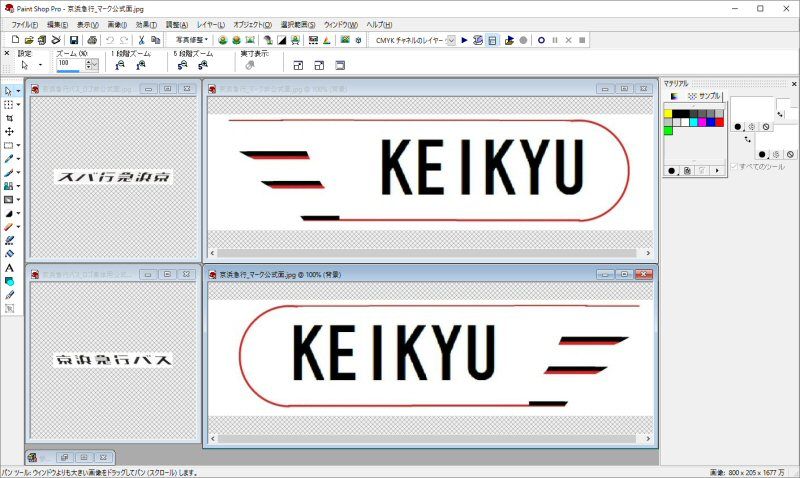Click the Copy icon in toolbar
This screenshot has height=478, width=800.
point(156,40)
